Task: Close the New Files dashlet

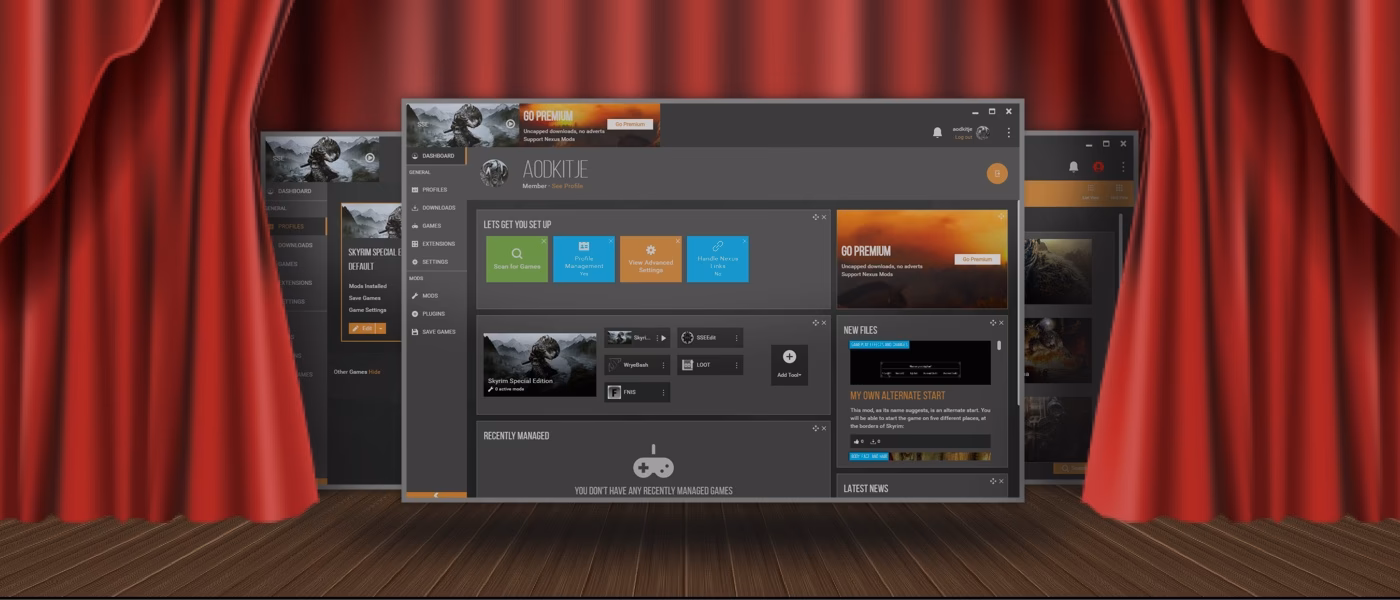Action: (1002, 323)
